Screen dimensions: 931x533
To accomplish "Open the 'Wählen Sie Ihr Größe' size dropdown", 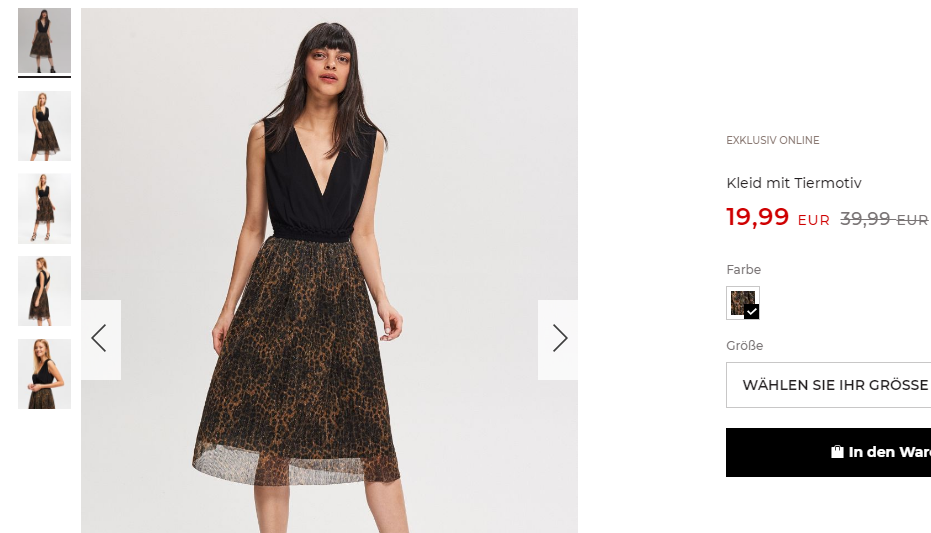I will [x=828, y=385].
